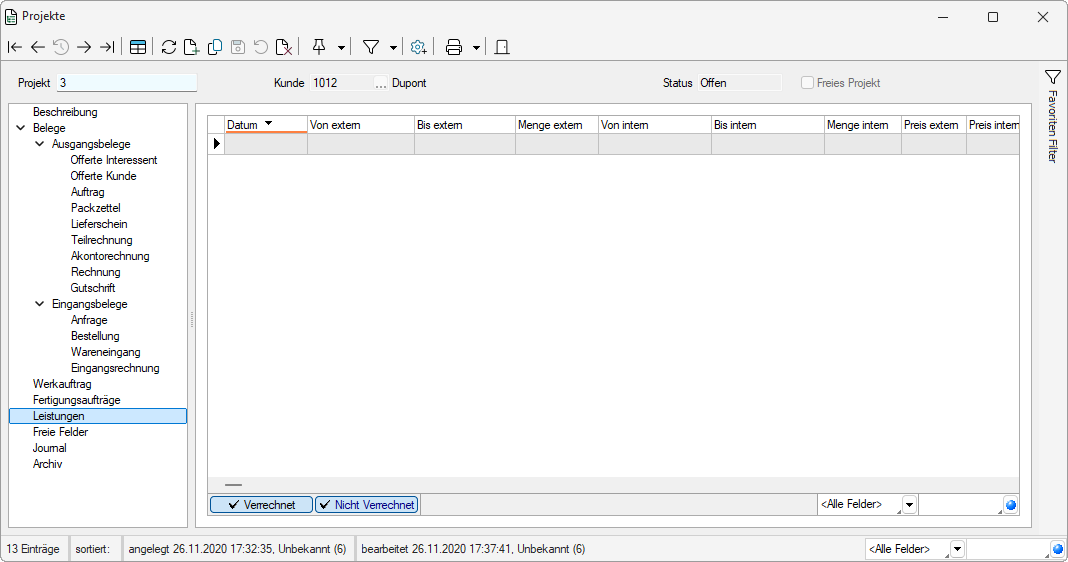Select Akontorechnung in the tree
The height and width of the screenshot is (562, 1068).
pos(110,256)
